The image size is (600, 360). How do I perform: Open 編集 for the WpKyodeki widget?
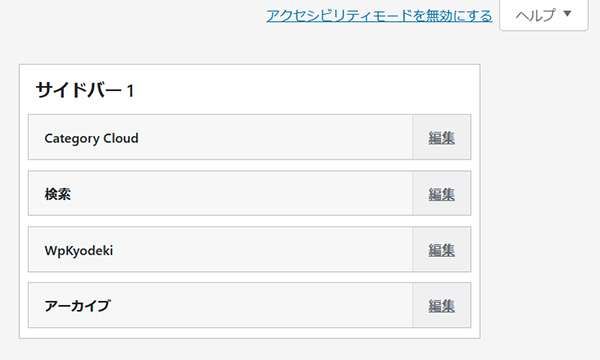click(441, 250)
